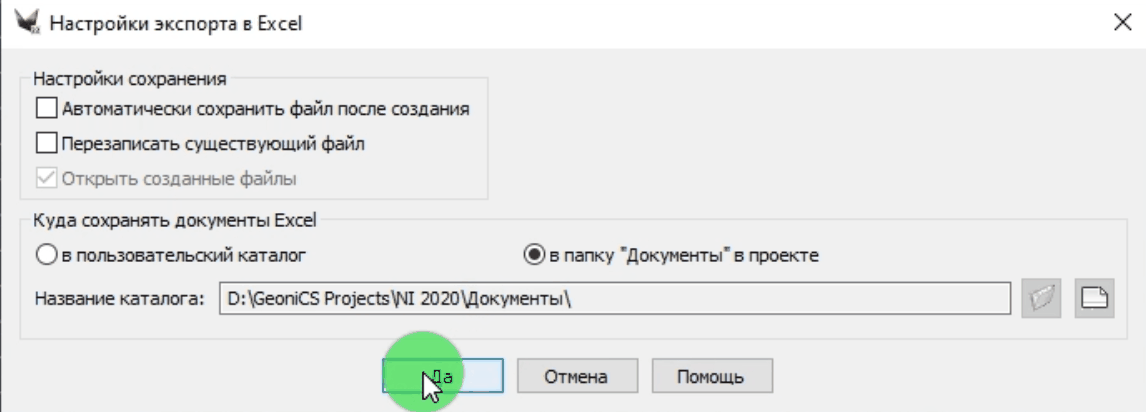Check 'Перезаписать существующий файл' option
The width and height of the screenshot is (1146, 412).
46,144
